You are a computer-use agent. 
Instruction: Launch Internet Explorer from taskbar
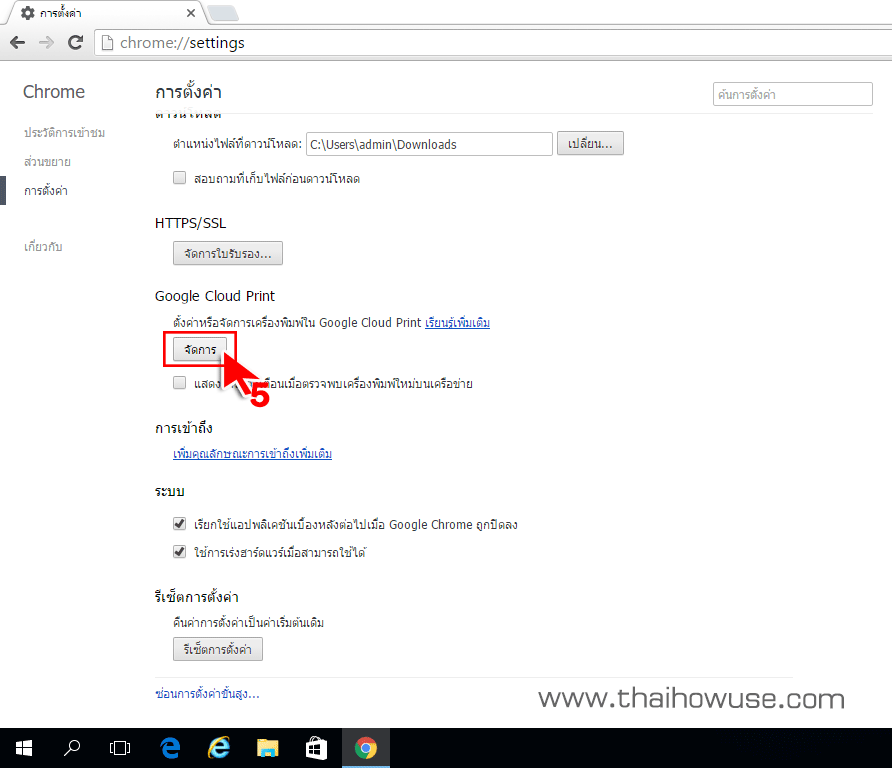click(218, 748)
